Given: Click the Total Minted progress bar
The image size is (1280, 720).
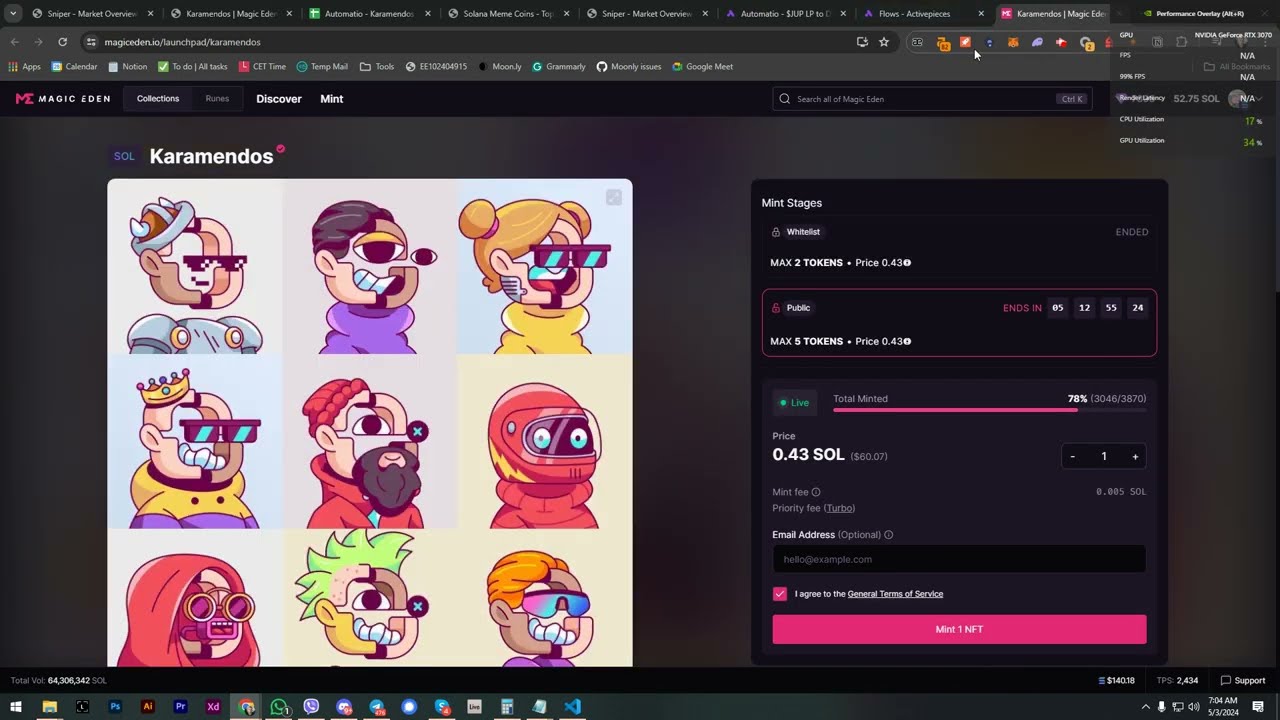Looking at the screenshot, I should tap(990, 410).
